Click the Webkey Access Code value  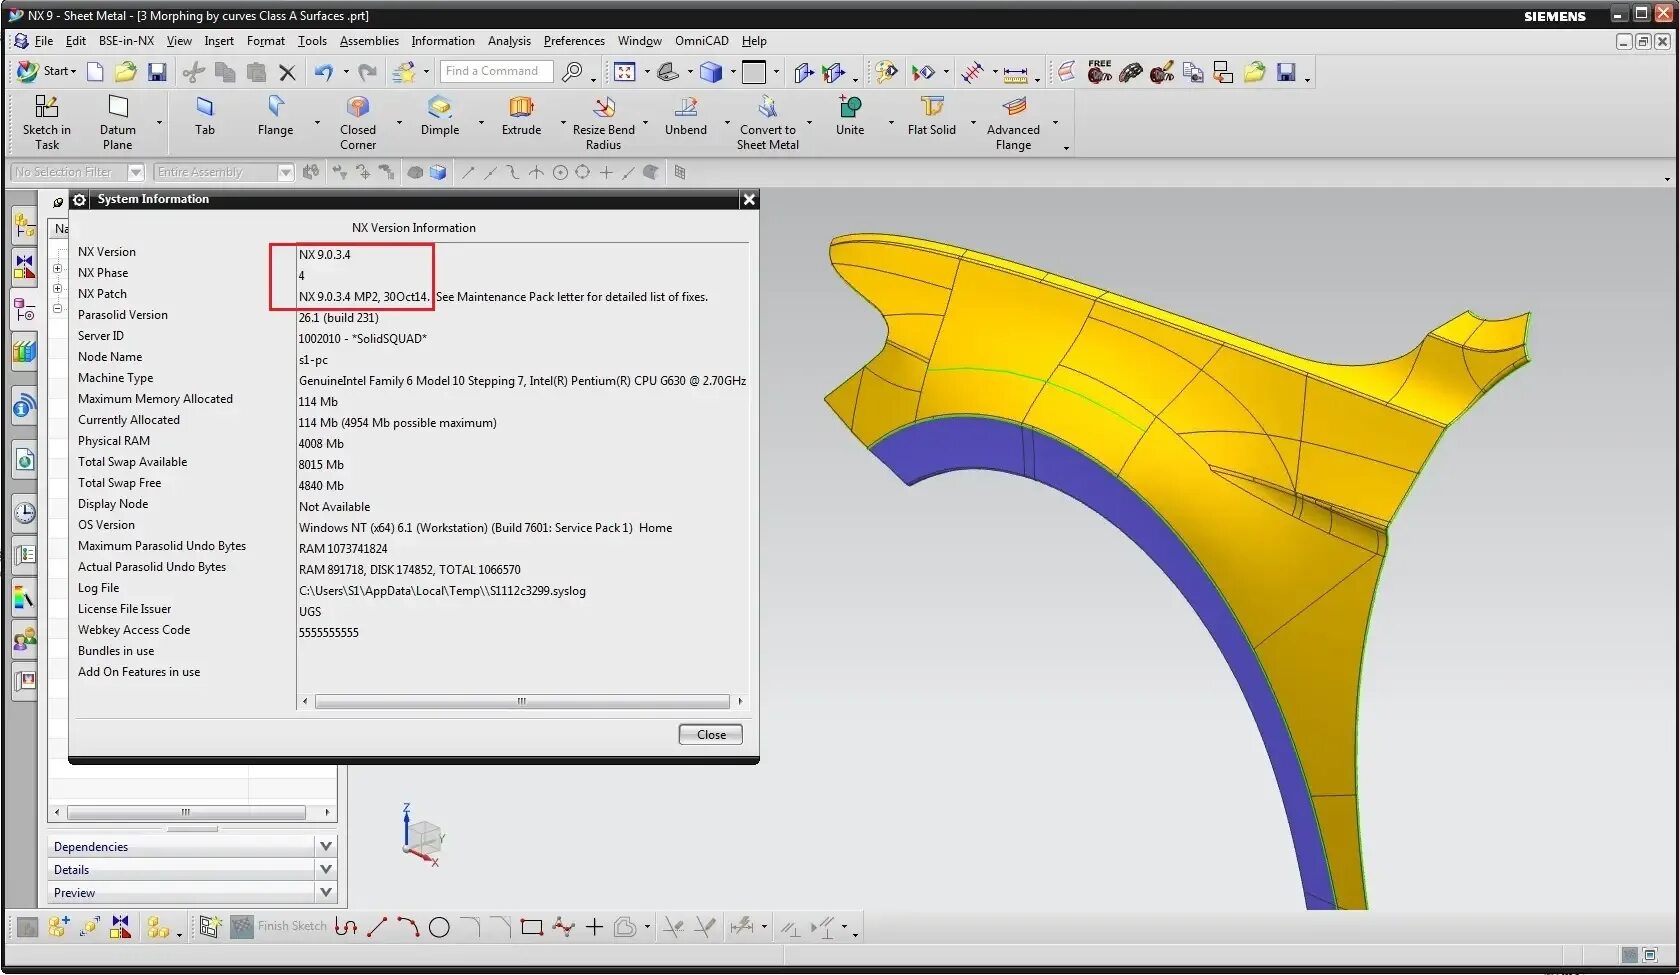click(328, 633)
